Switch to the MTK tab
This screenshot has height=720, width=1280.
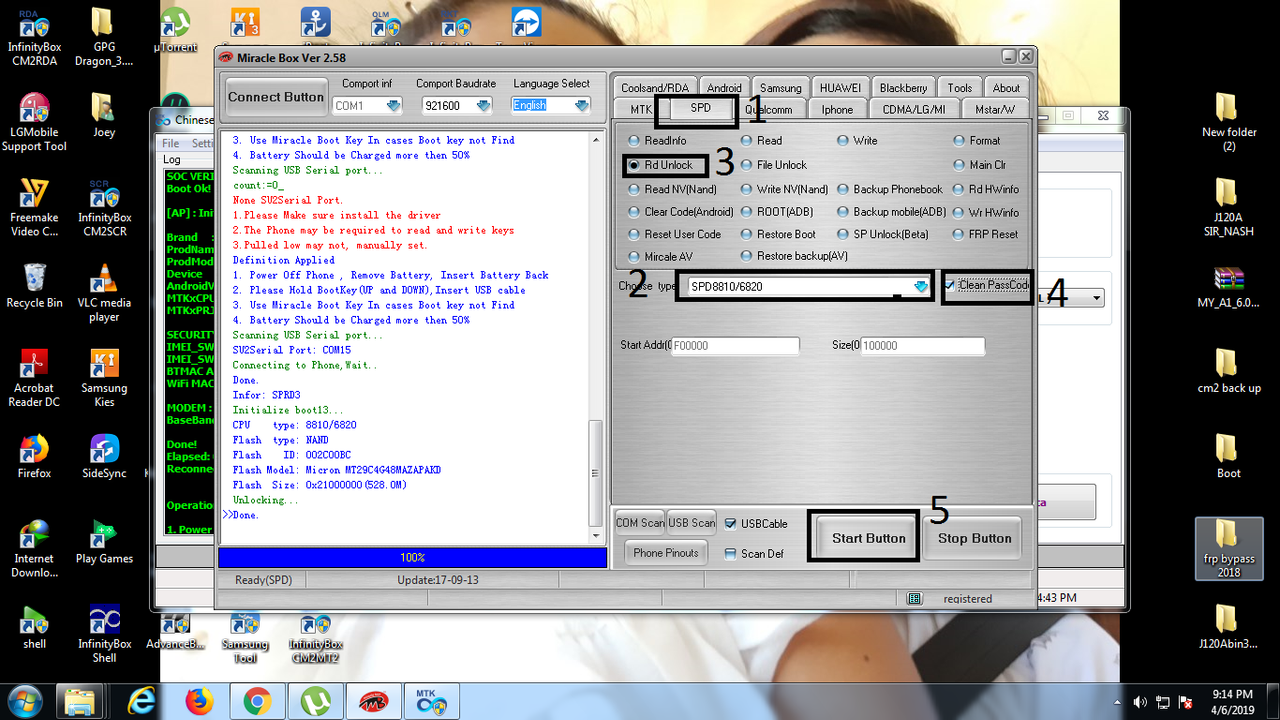coord(641,109)
